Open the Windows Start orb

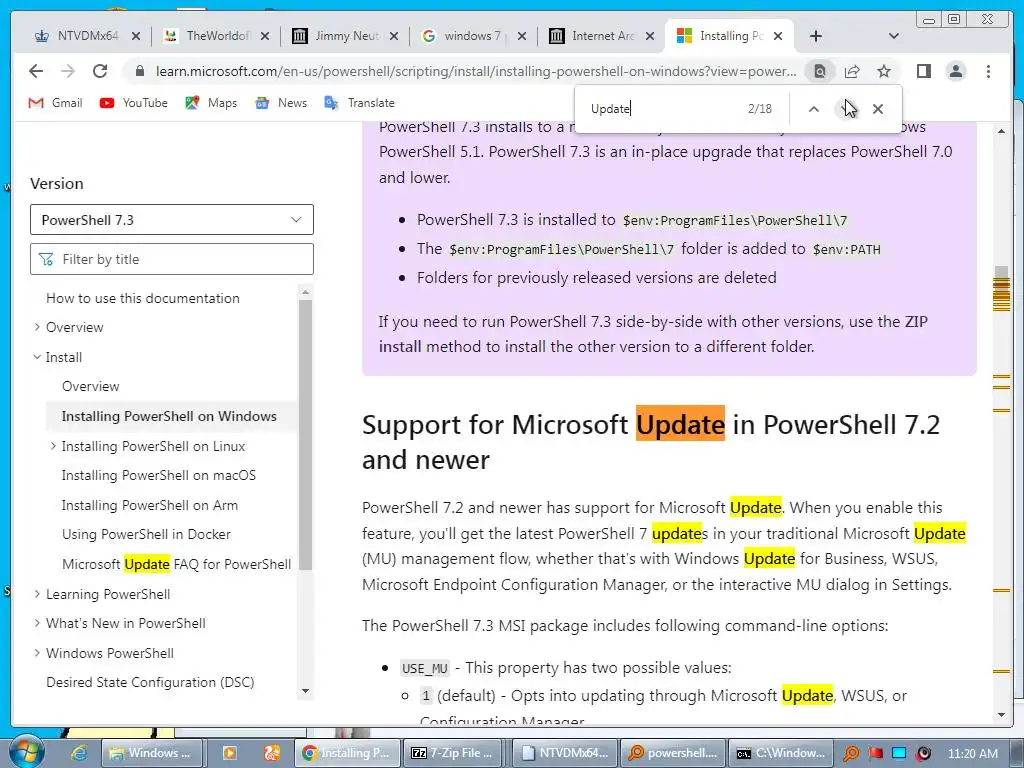point(26,751)
